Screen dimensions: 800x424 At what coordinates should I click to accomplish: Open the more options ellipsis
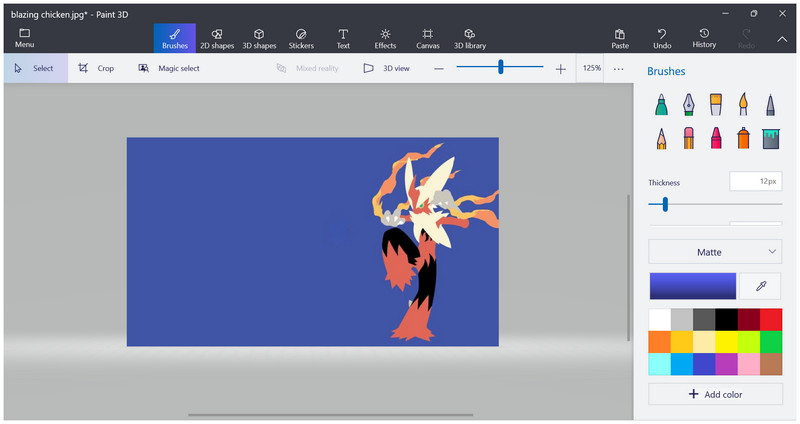(x=618, y=68)
